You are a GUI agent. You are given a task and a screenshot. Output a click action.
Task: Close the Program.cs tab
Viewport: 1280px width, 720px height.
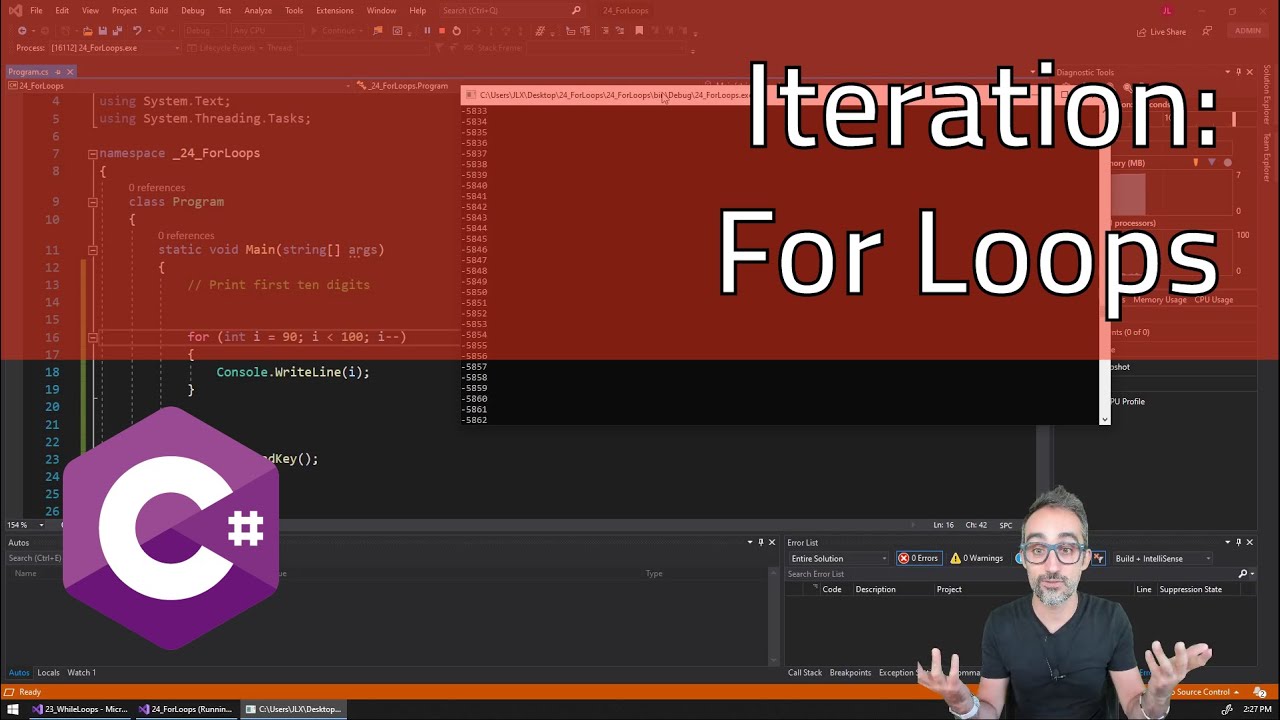[70, 72]
